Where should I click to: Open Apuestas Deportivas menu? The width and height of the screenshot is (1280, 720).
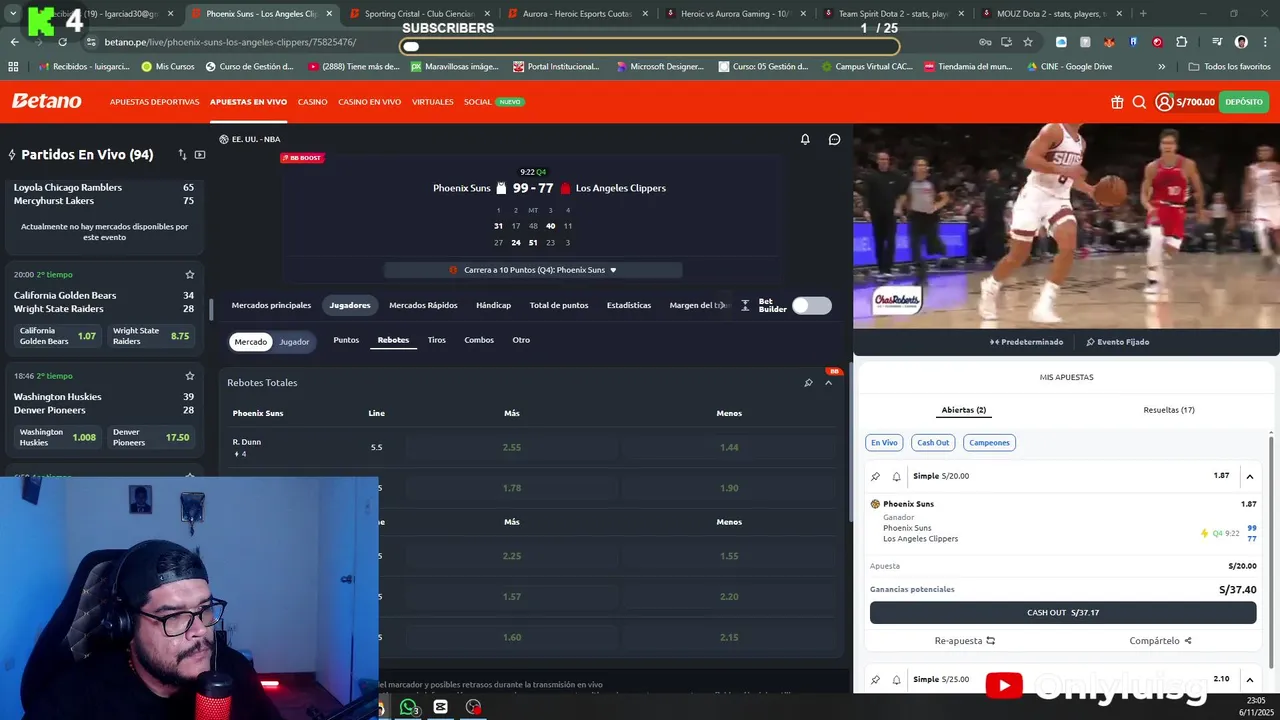point(154,102)
